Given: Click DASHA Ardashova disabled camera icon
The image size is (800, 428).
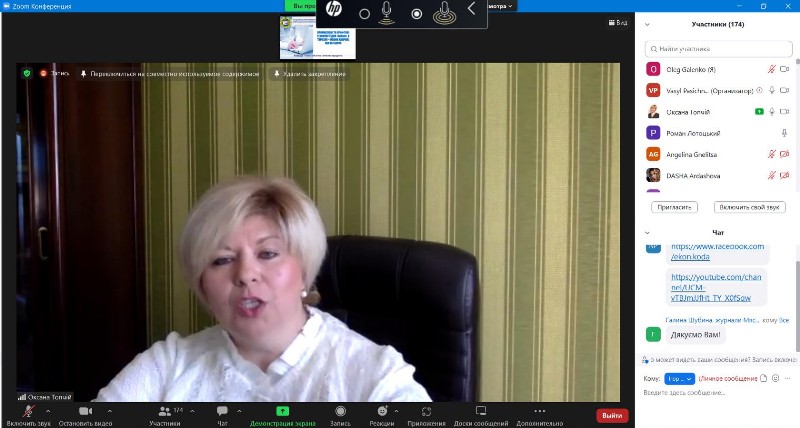Looking at the screenshot, I should (x=785, y=175).
